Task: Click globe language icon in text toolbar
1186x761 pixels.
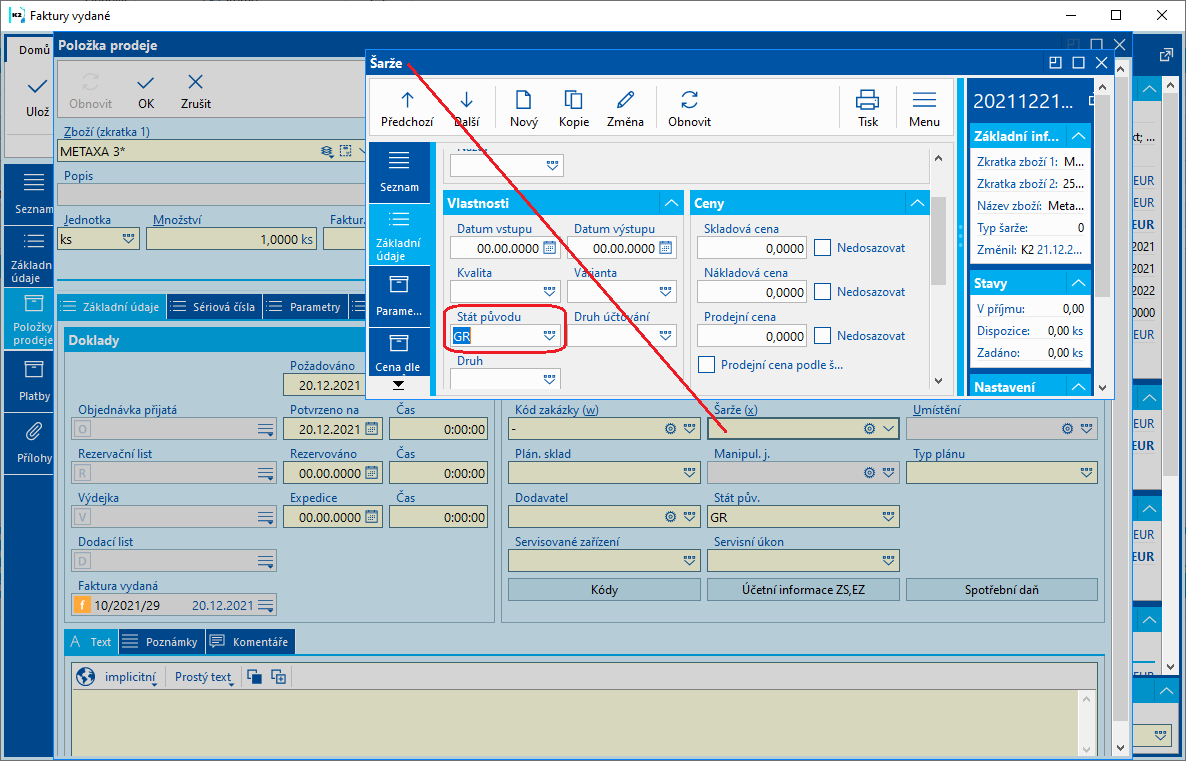Action: coord(85,676)
